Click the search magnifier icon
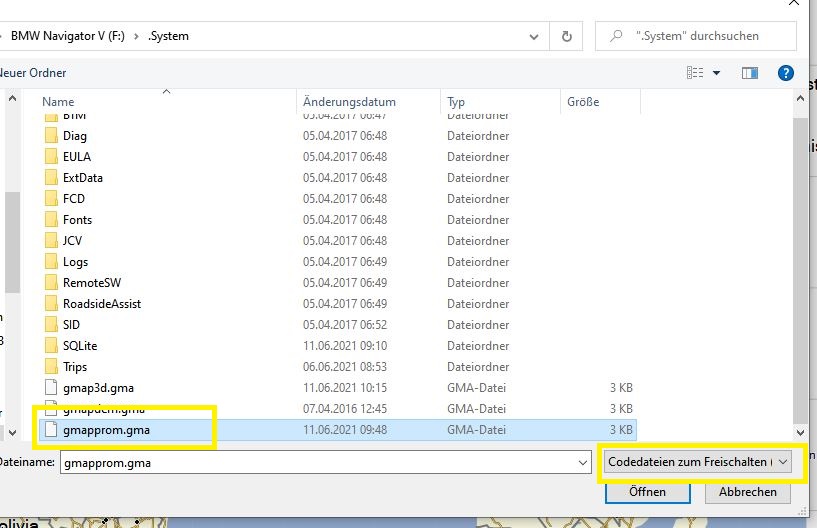Image resolution: width=817 pixels, height=528 pixels. (x=617, y=36)
